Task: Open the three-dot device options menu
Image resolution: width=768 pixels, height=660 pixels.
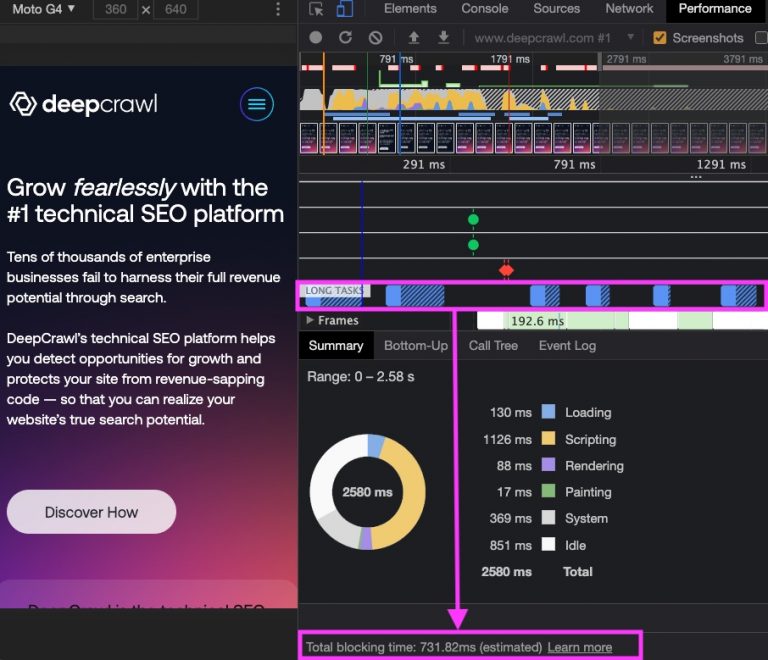Action: click(x=278, y=9)
